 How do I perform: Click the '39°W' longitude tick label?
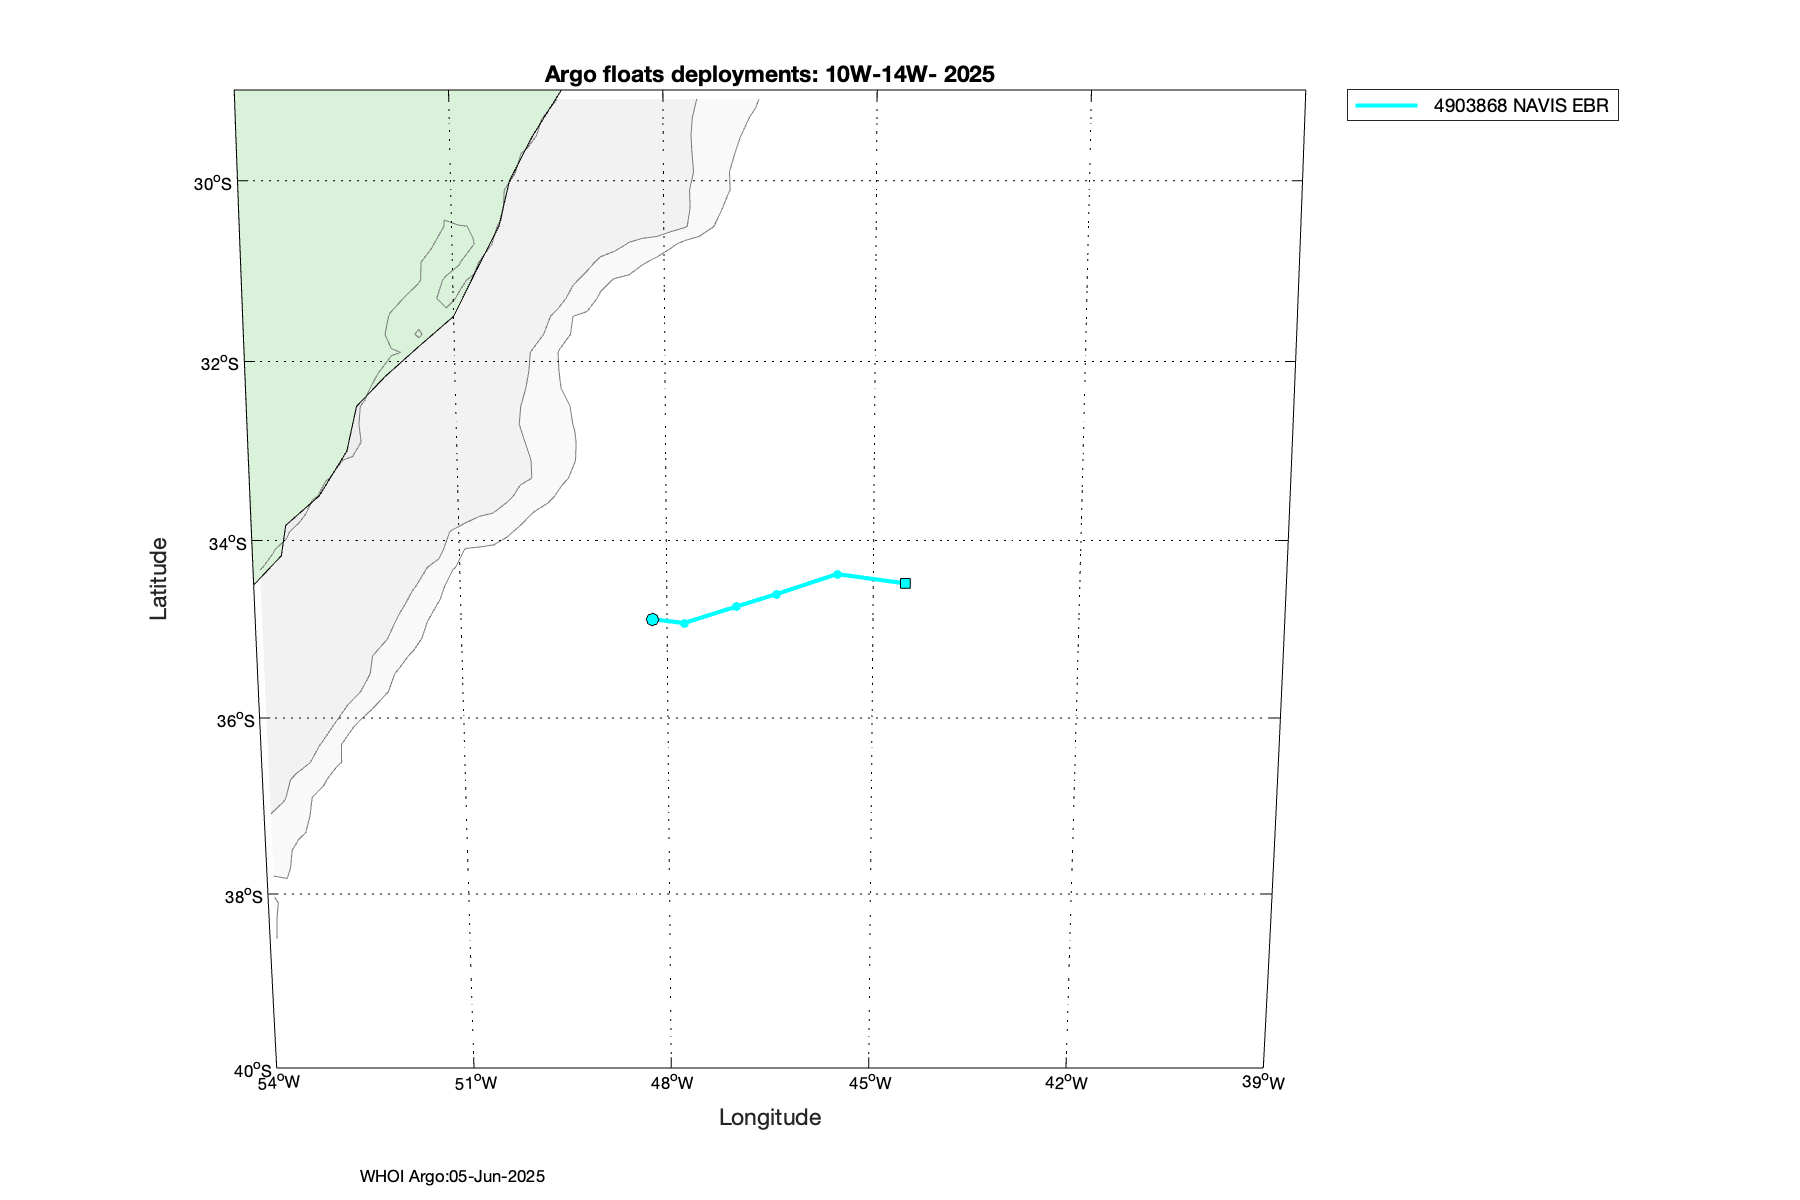[1264, 1082]
